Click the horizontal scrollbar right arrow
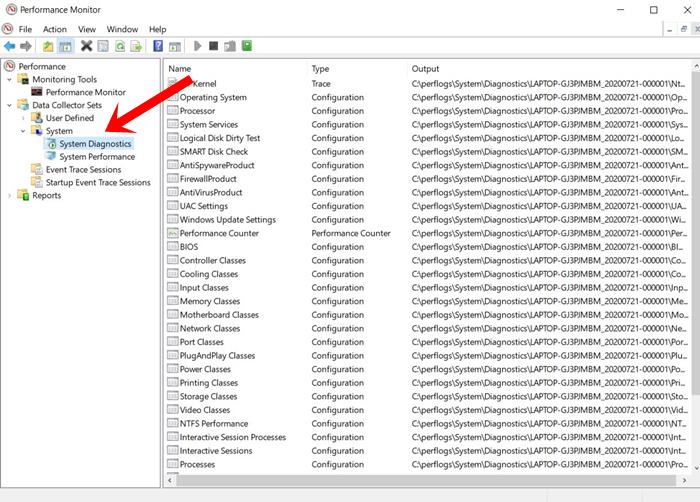700x502 pixels. [685, 481]
